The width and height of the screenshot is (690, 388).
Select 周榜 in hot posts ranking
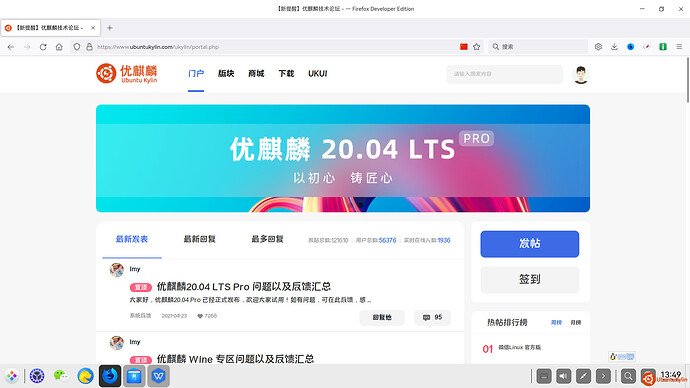[556, 322]
